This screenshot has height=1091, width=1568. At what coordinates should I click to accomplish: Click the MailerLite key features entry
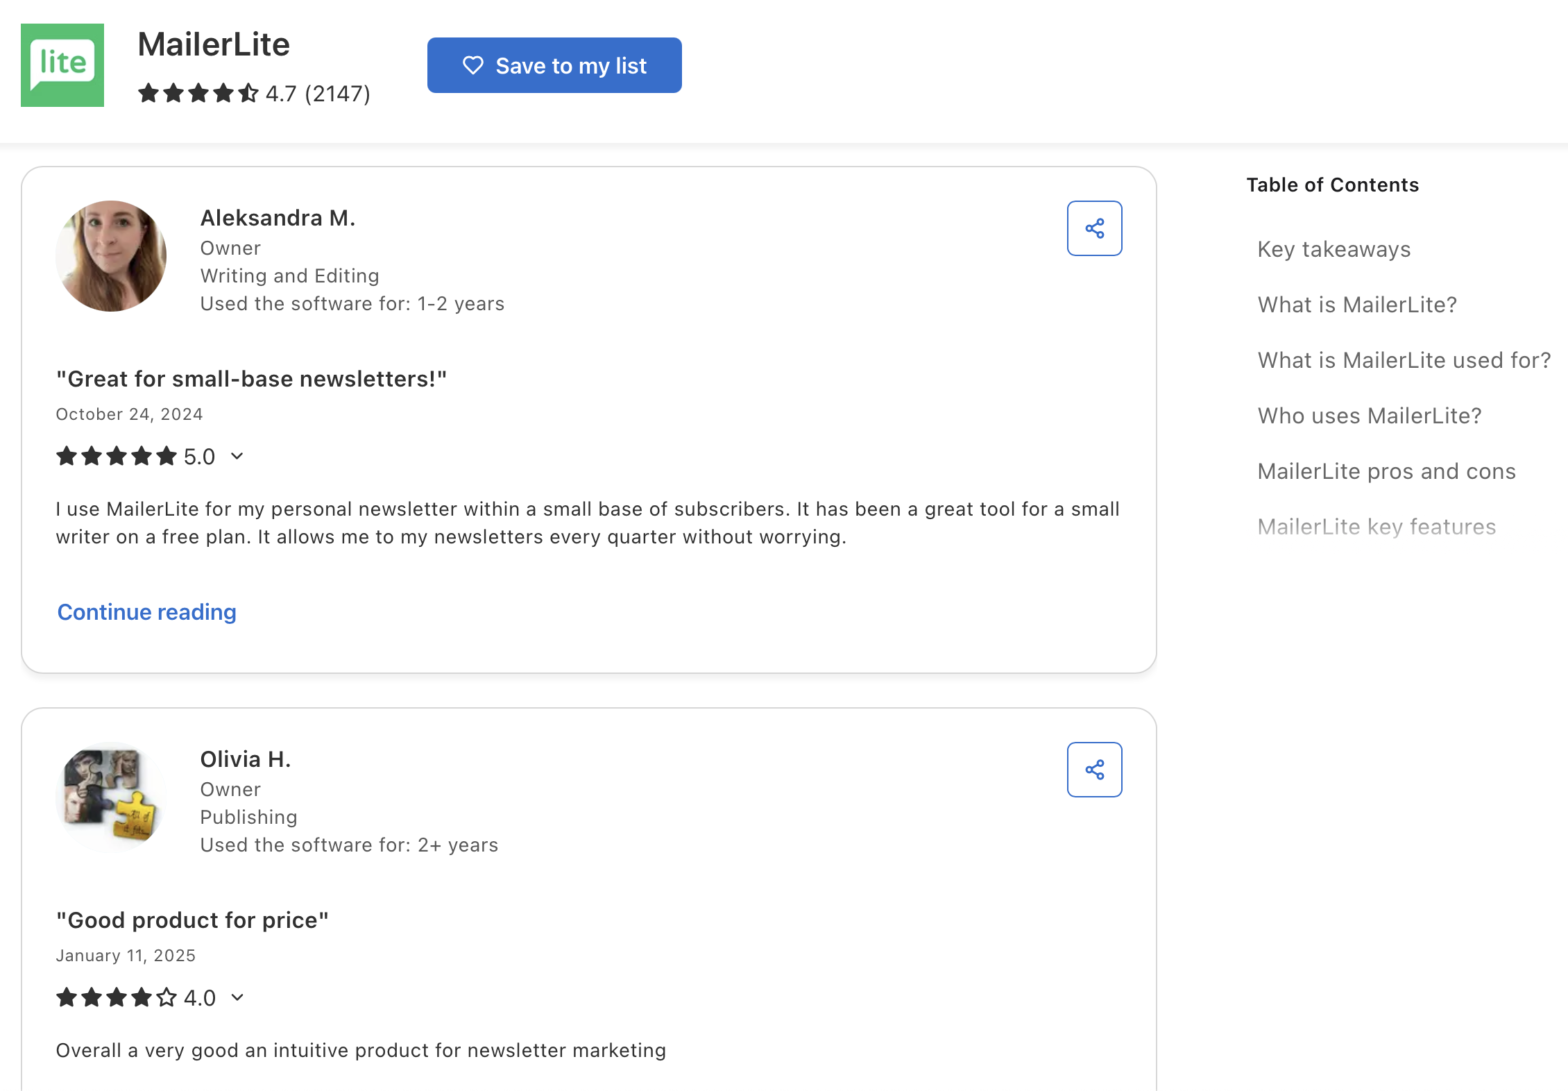(x=1376, y=526)
